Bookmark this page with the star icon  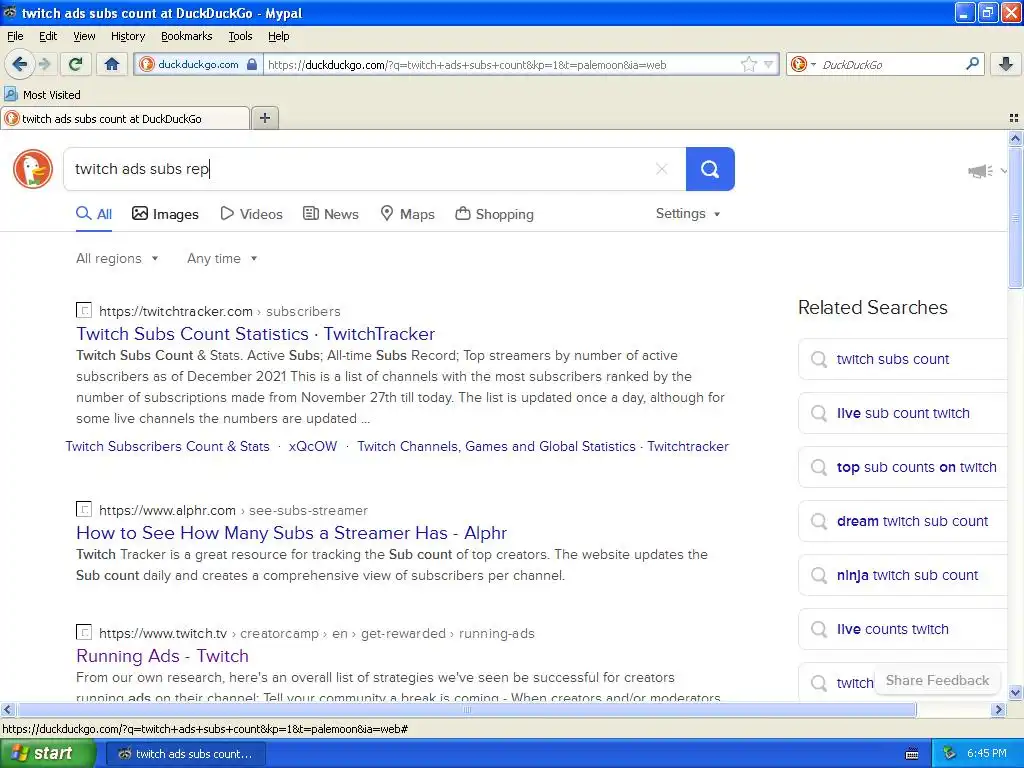[748, 64]
